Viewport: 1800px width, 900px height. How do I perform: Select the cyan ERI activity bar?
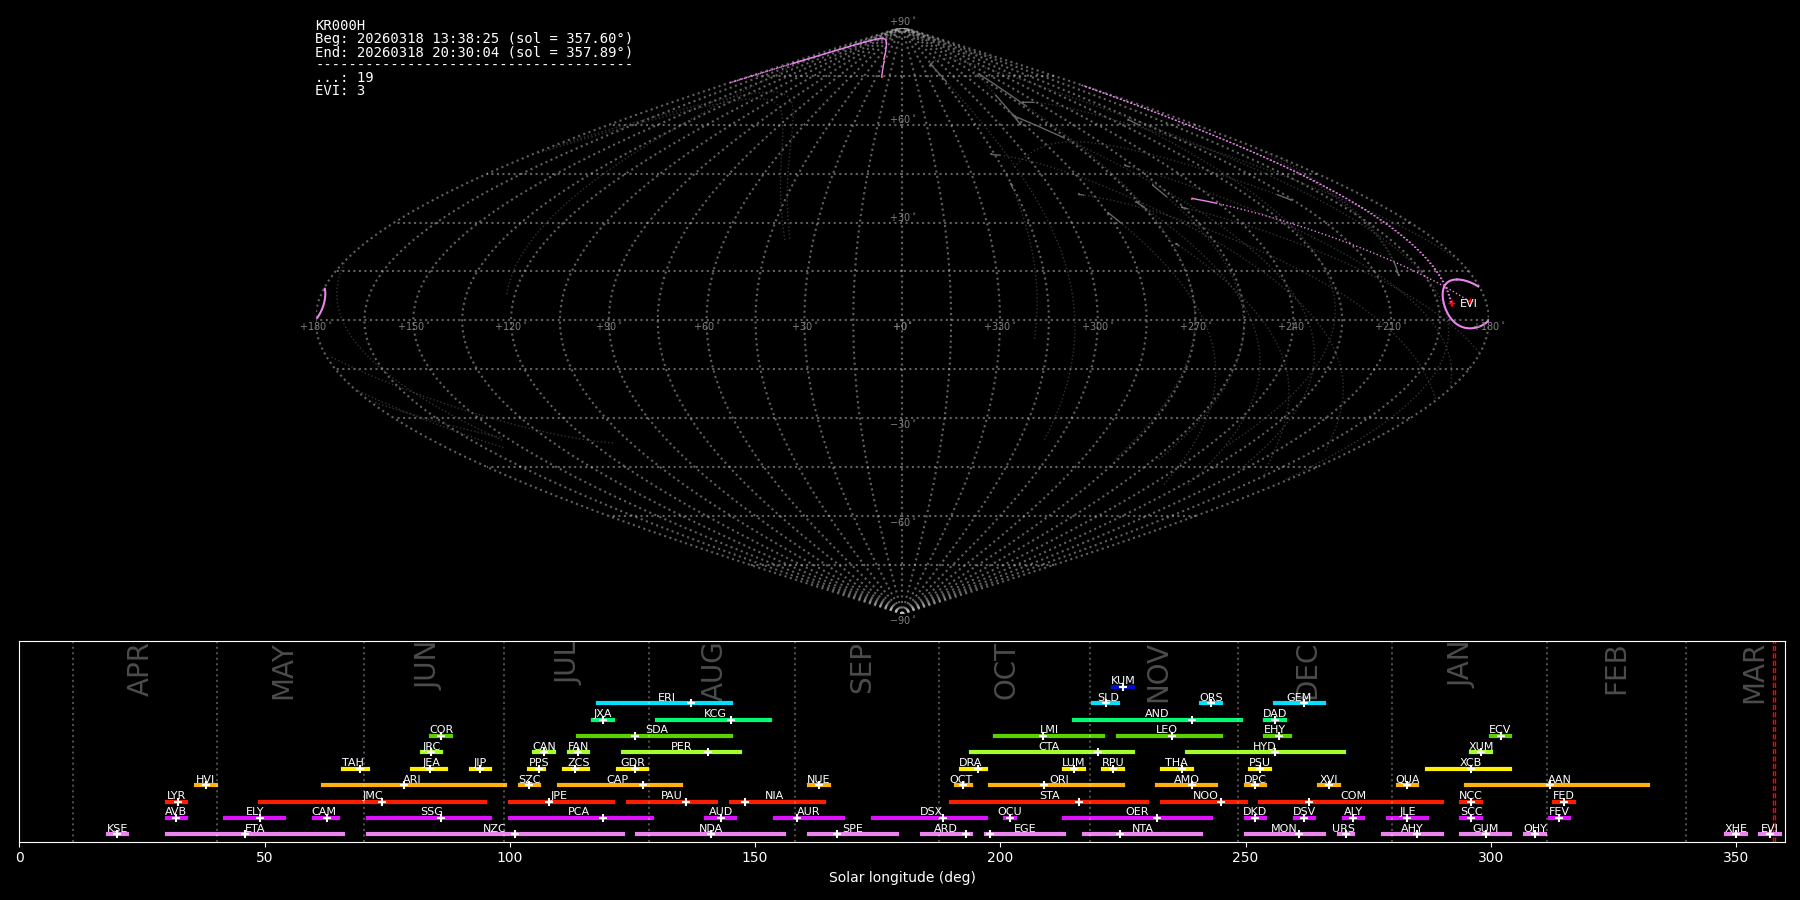pos(663,703)
